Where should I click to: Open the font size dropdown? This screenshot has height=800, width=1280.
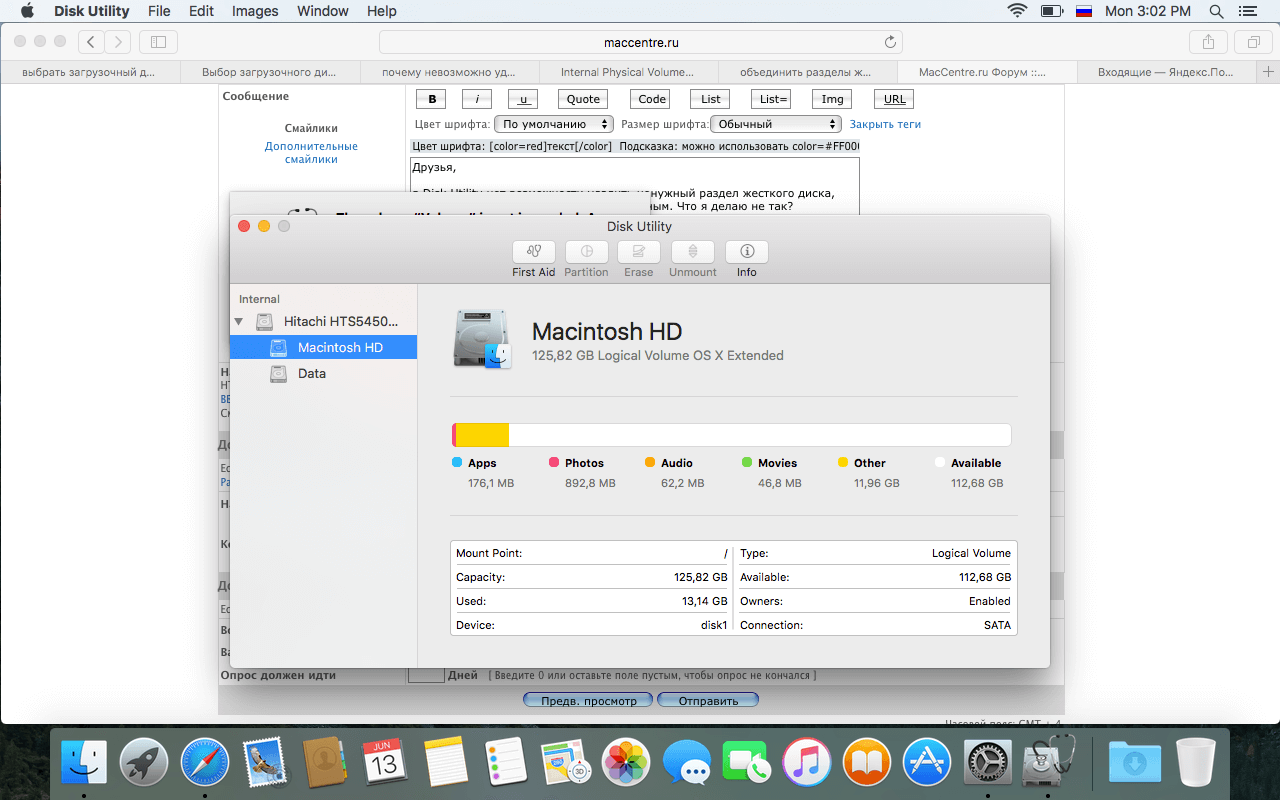776,124
